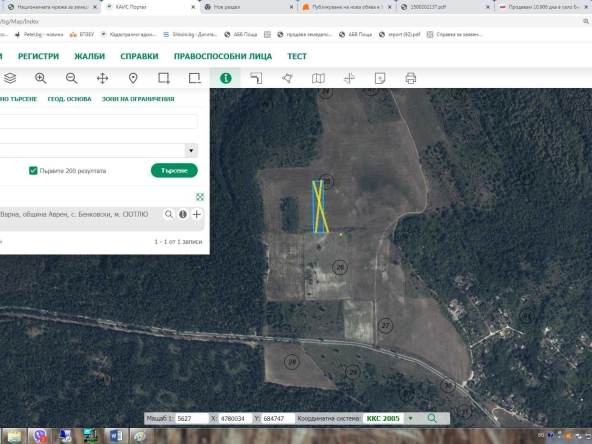This screenshot has width=592, height=444.
Task: Open the РЕГИСТРИ menu
Action: 39,56
